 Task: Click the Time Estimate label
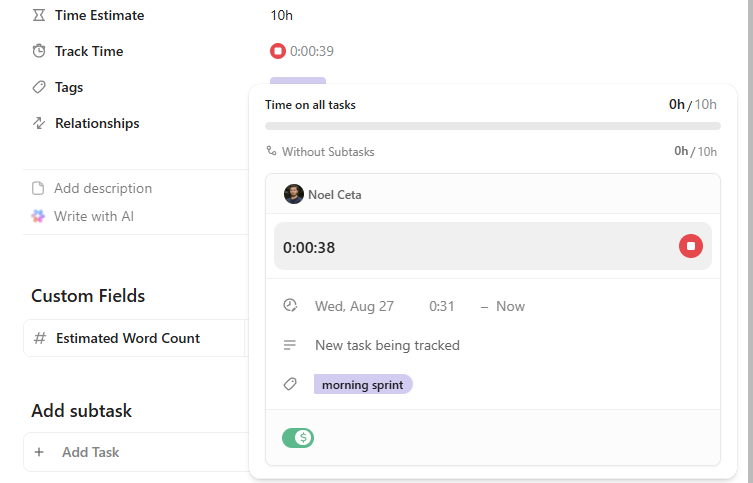(99, 15)
